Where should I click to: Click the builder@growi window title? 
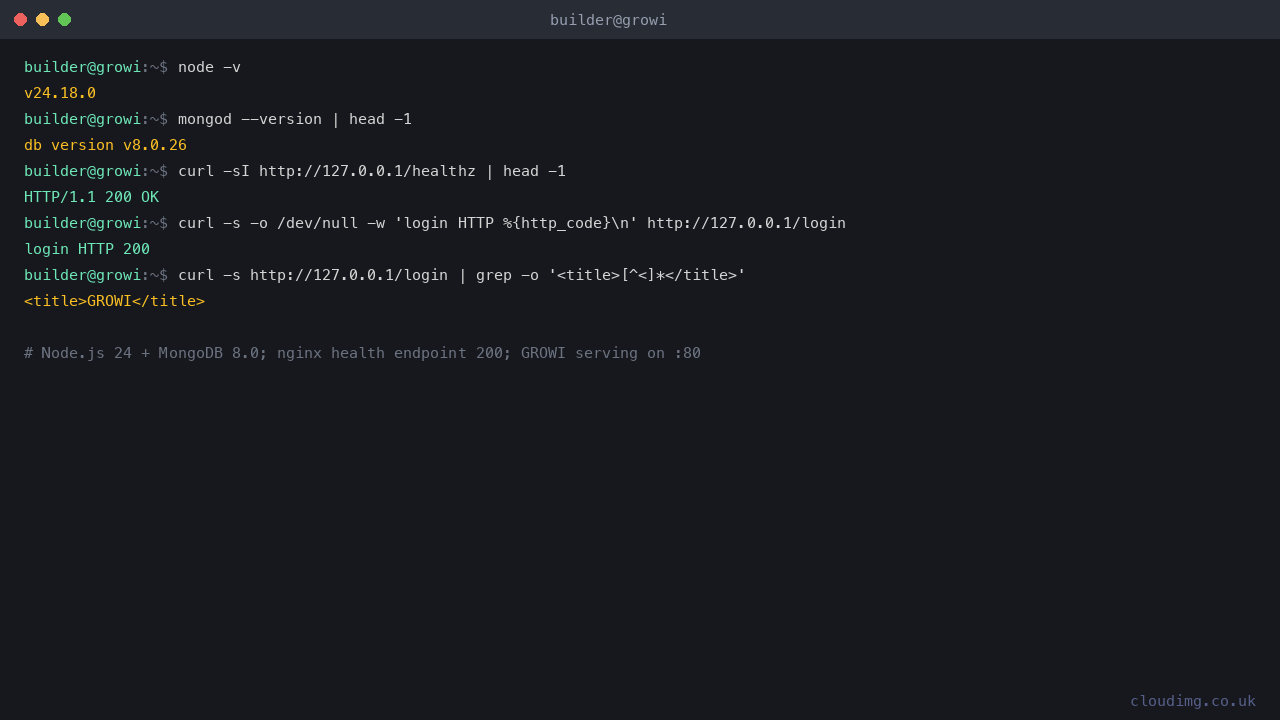click(608, 20)
